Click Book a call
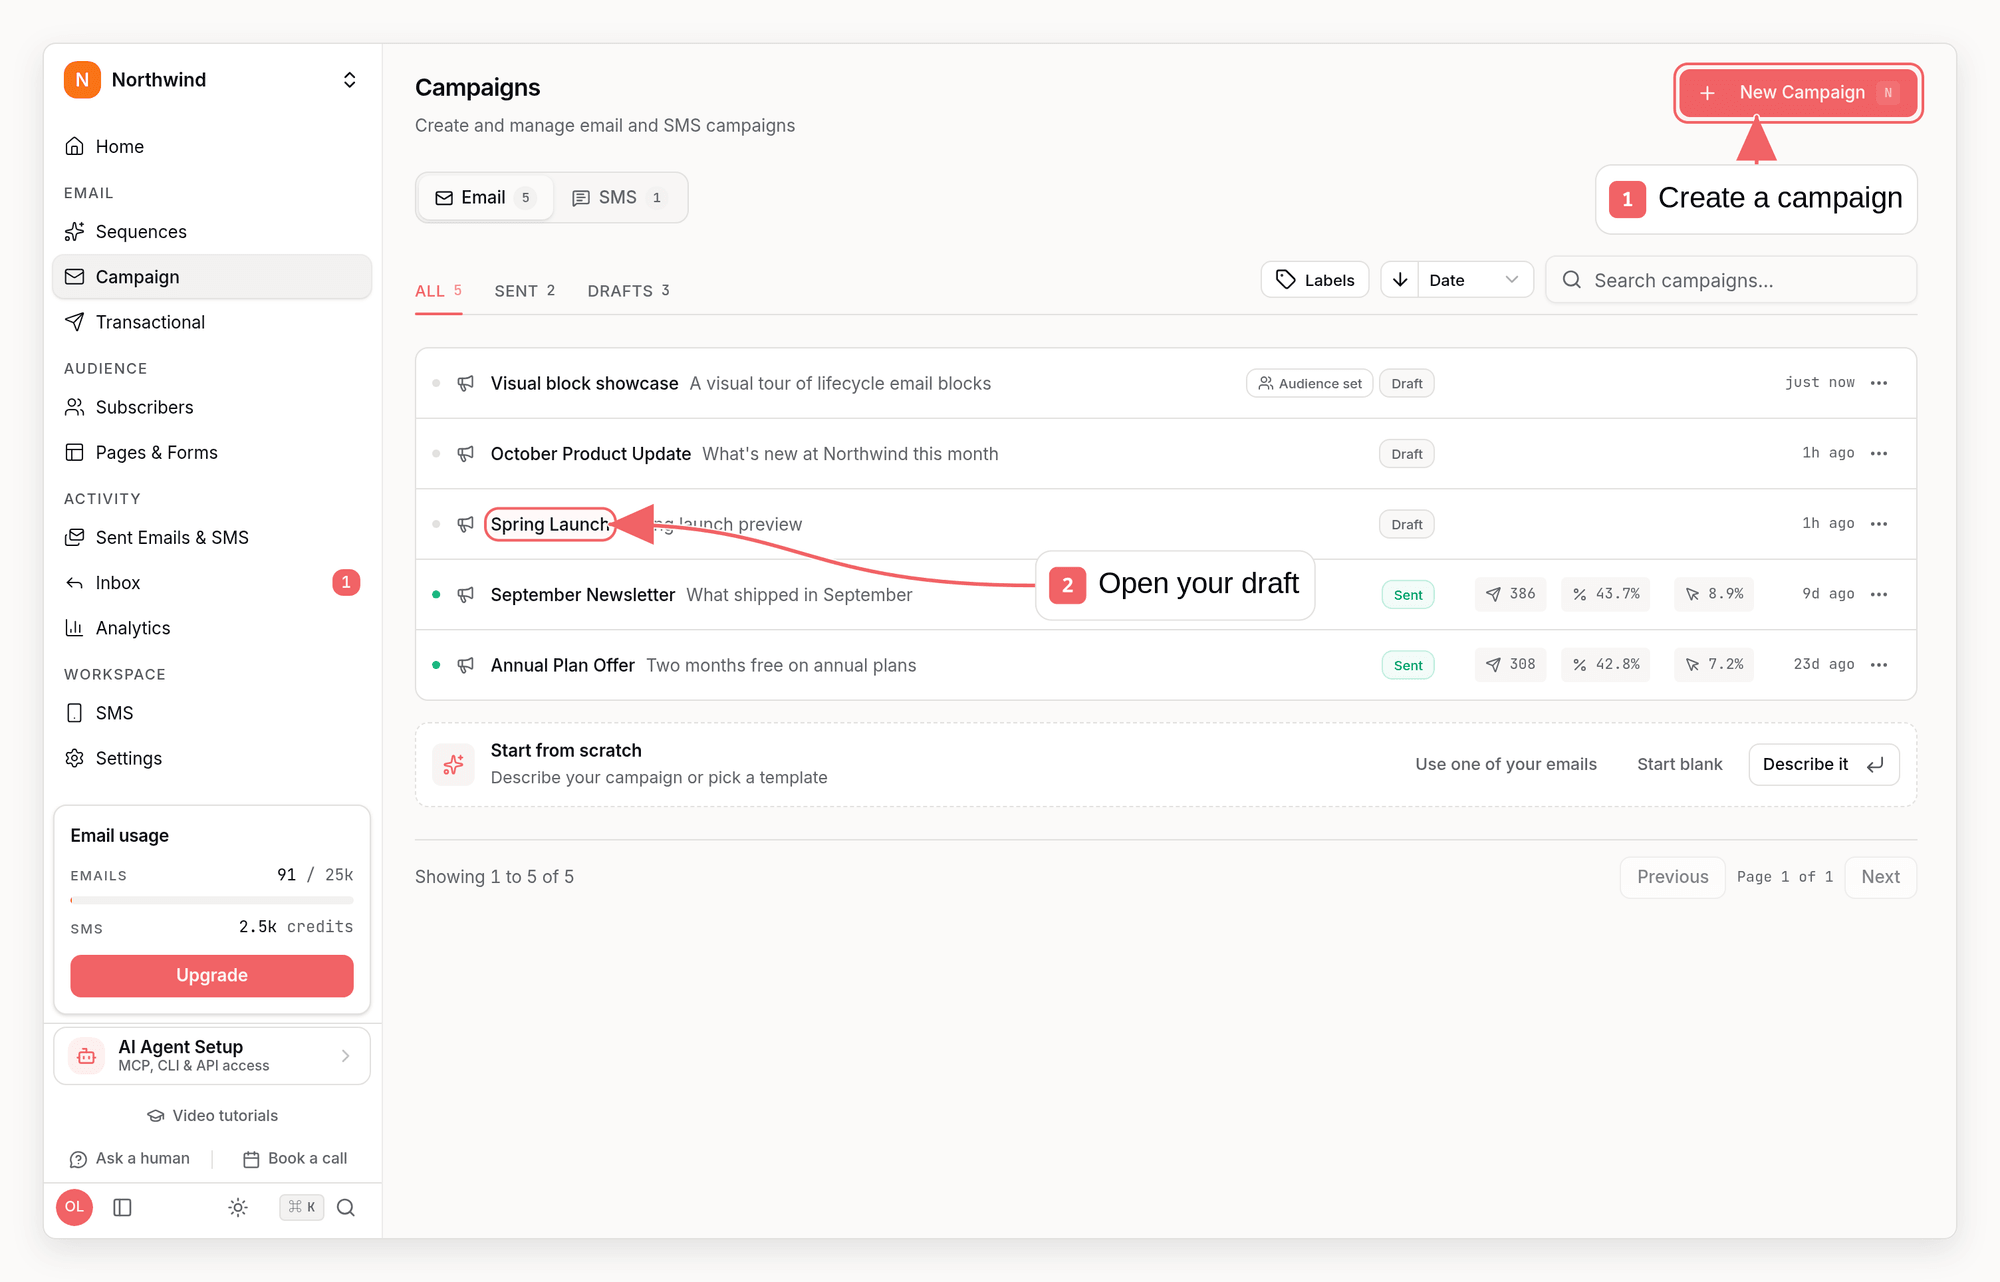The image size is (2000, 1282). pos(295,1159)
